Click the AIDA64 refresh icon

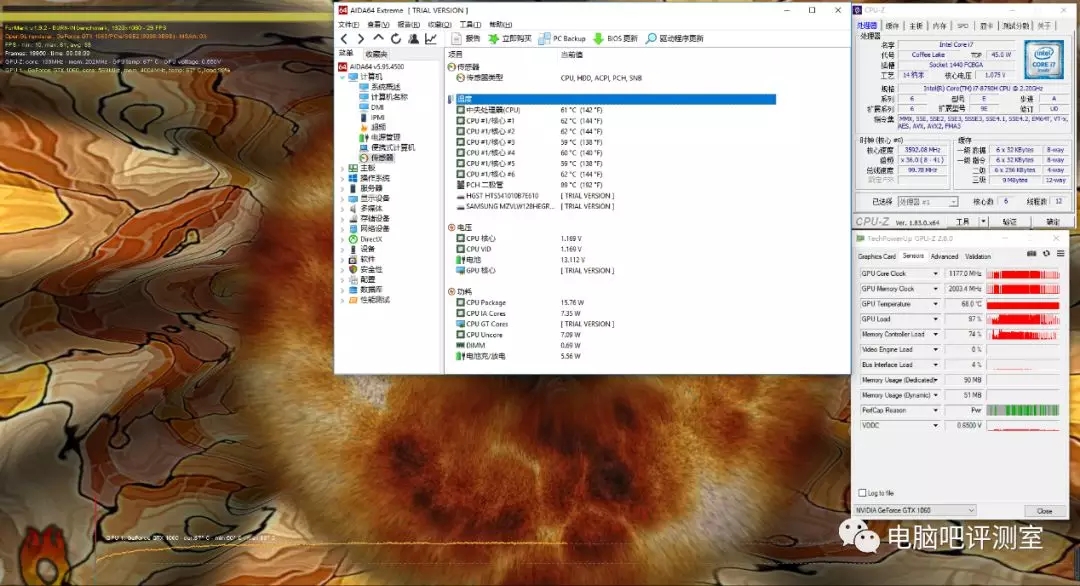[x=396, y=39]
